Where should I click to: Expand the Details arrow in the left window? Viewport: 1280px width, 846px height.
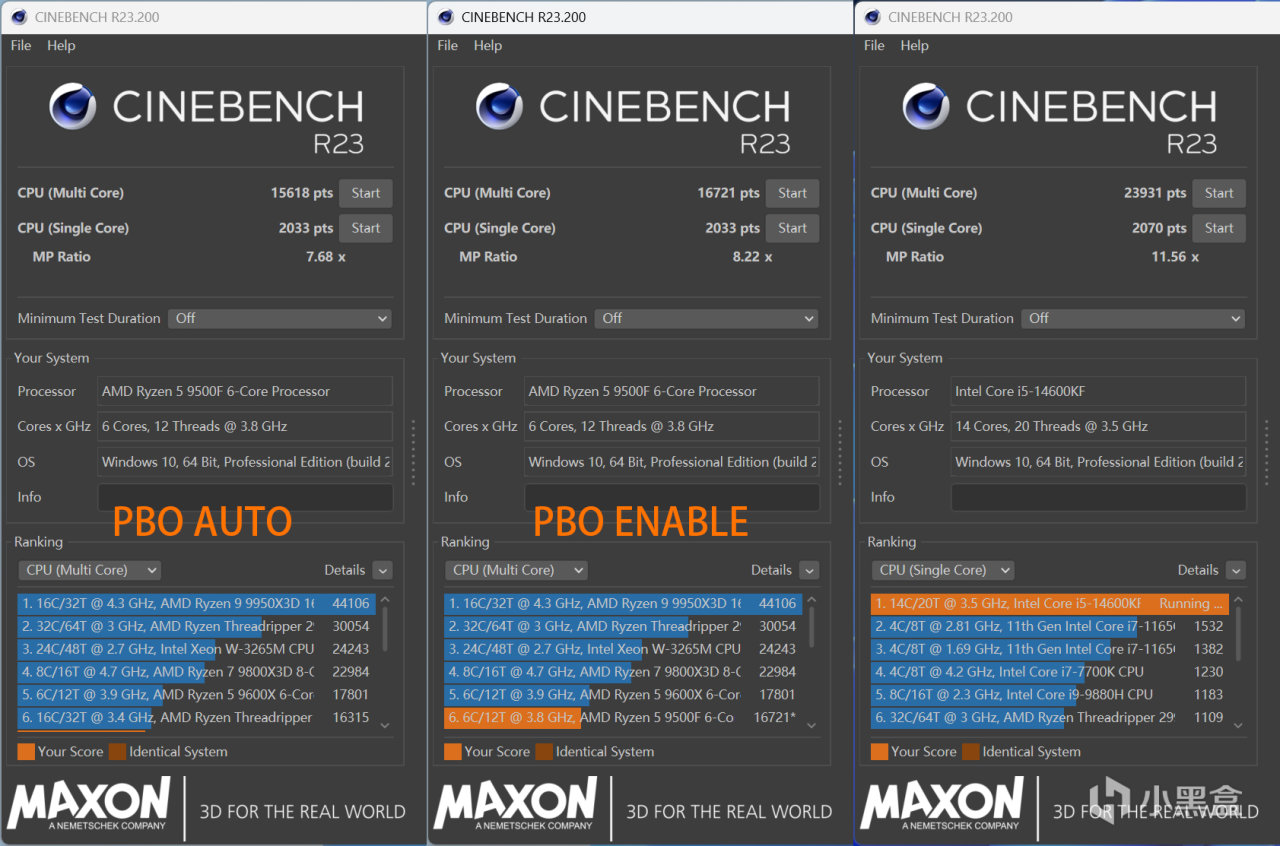pyautogui.click(x=382, y=570)
